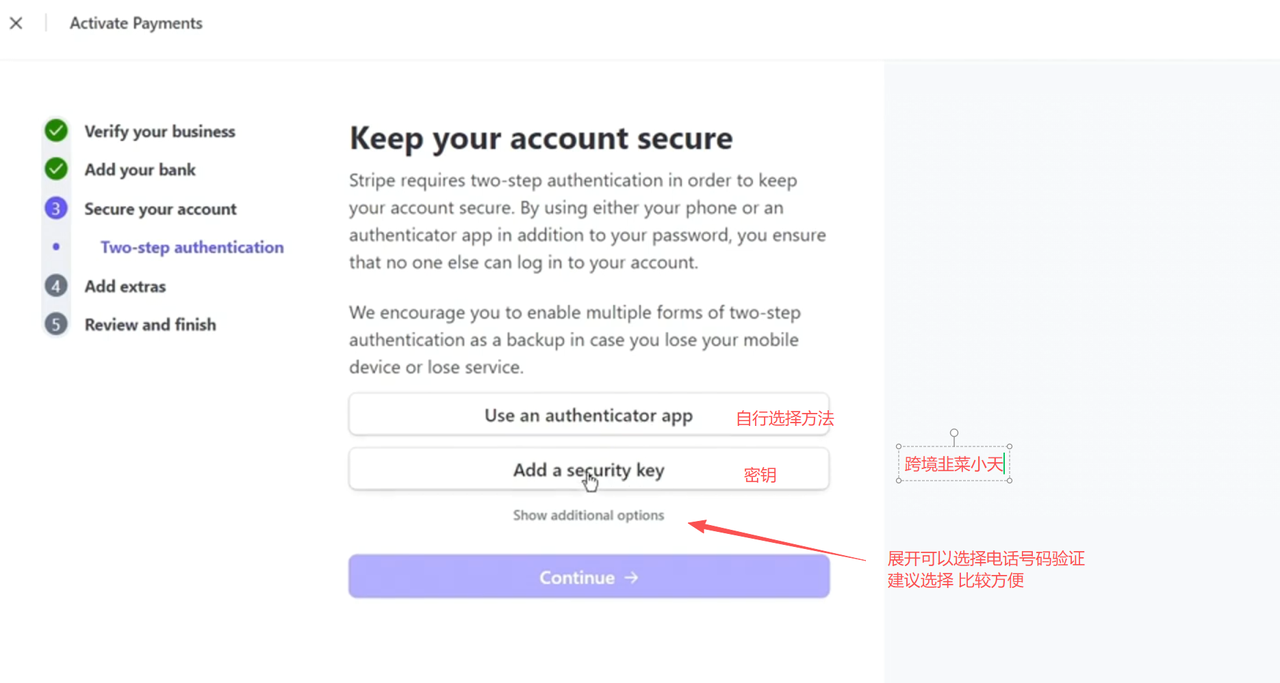The height and width of the screenshot is (683, 1280).
Task: Close the Activate Payments dialog
Action: (16, 23)
